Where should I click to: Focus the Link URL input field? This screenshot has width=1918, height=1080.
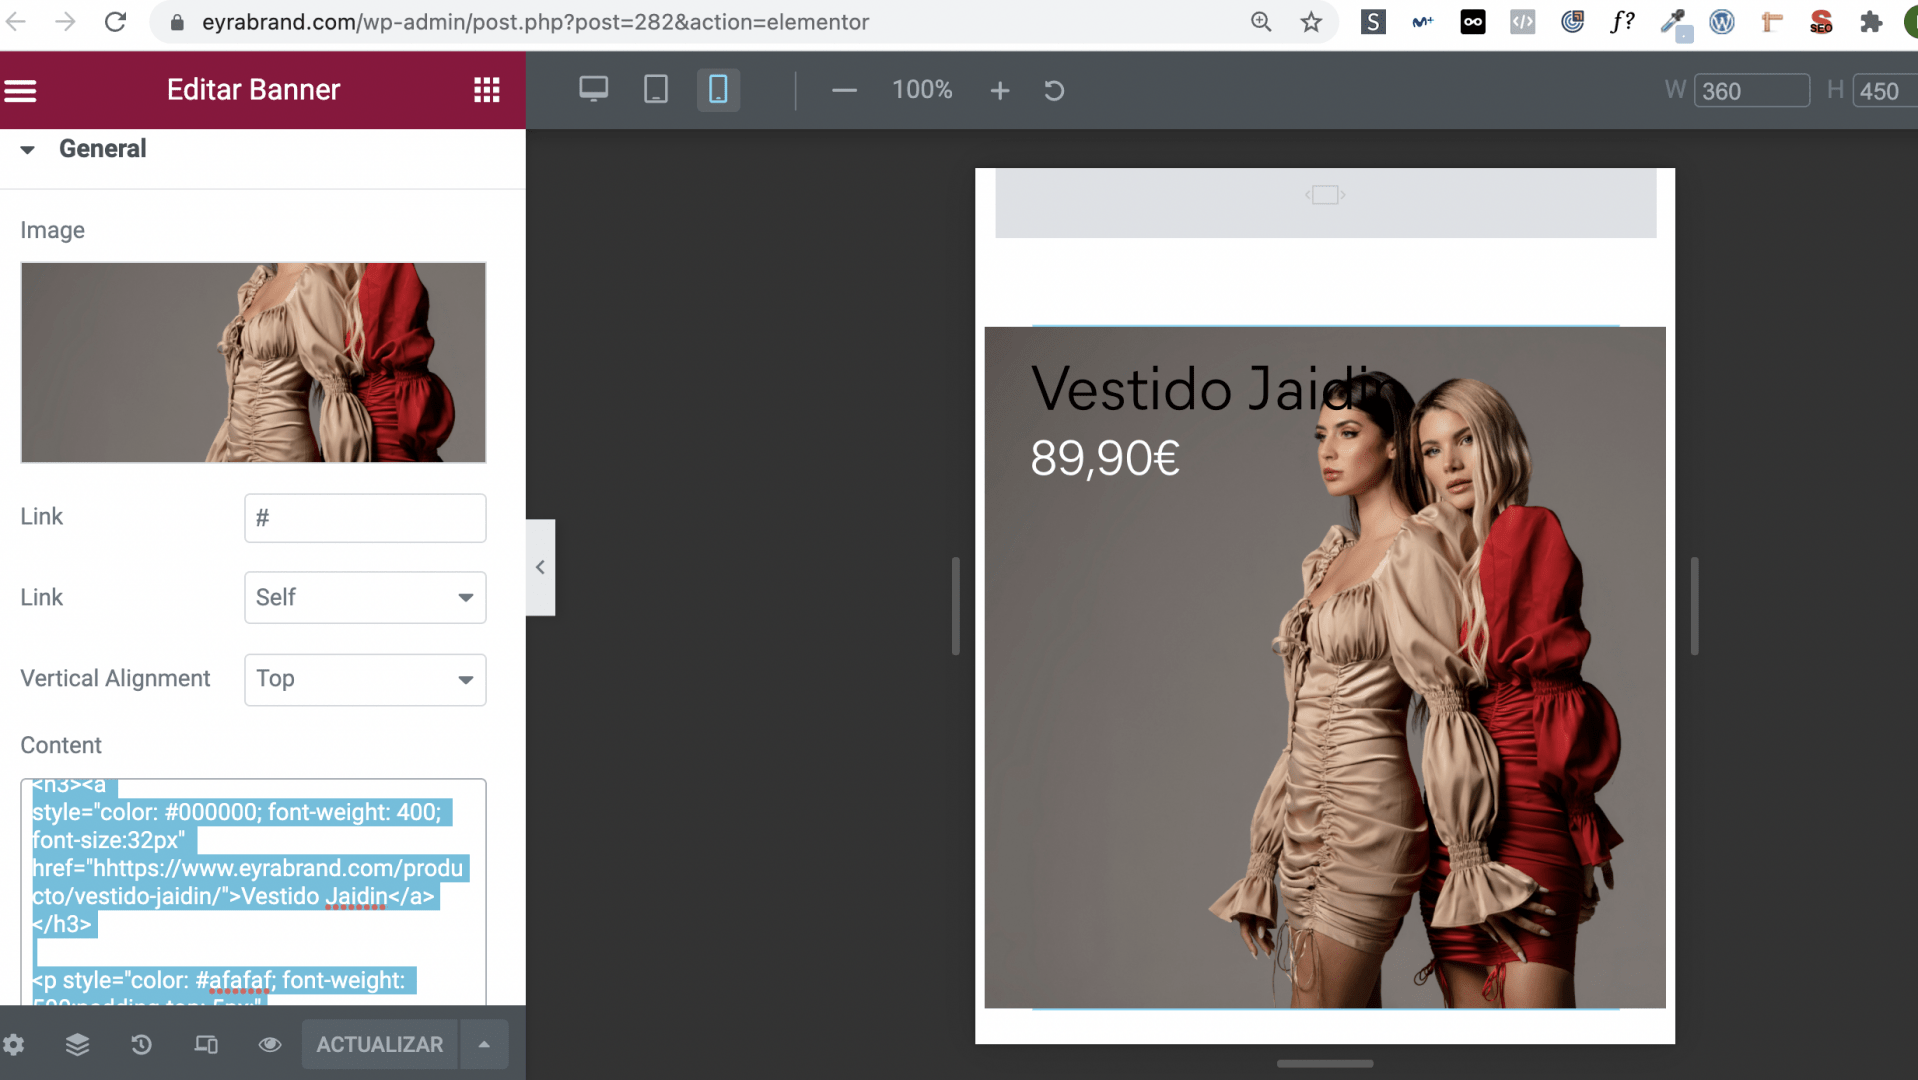[x=365, y=518]
